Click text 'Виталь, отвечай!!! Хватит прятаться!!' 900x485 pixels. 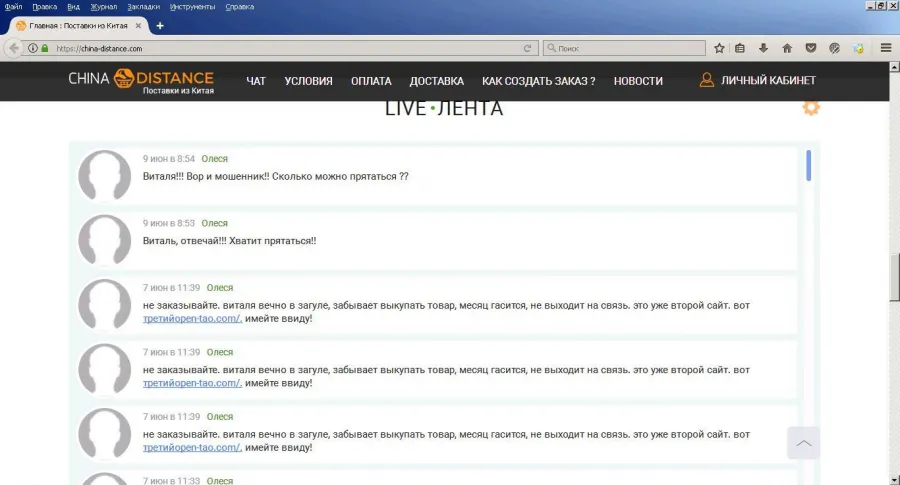pyautogui.click(x=230, y=240)
